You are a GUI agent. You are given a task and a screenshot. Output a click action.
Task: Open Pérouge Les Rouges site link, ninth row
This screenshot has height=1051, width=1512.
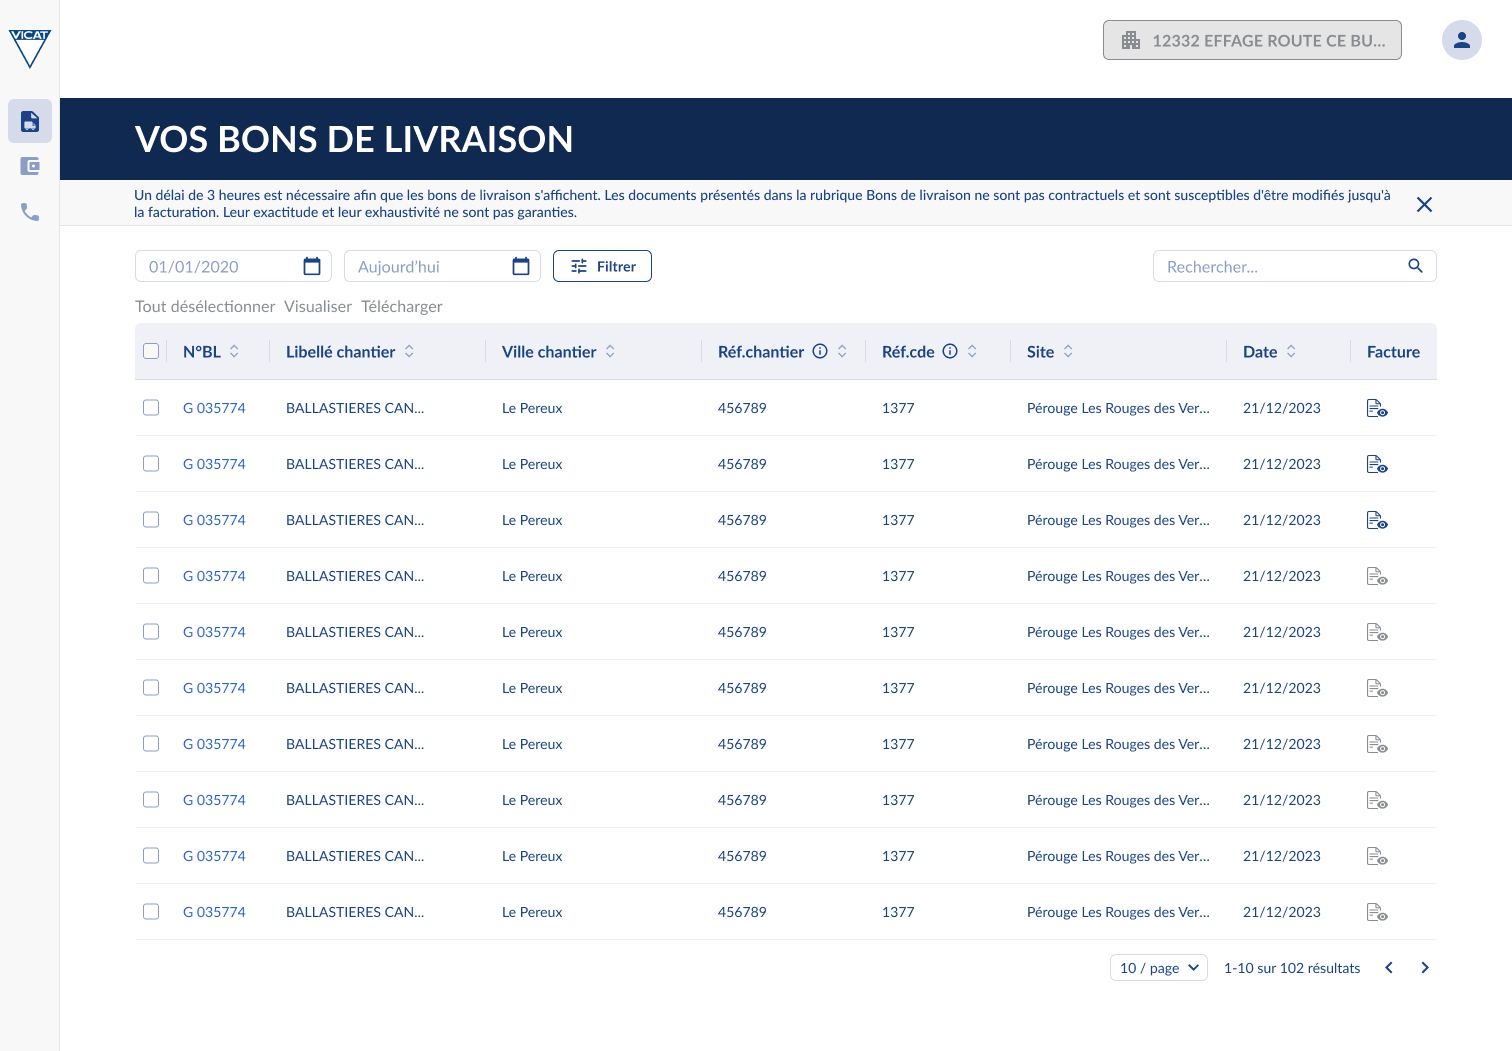click(1118, 856)
